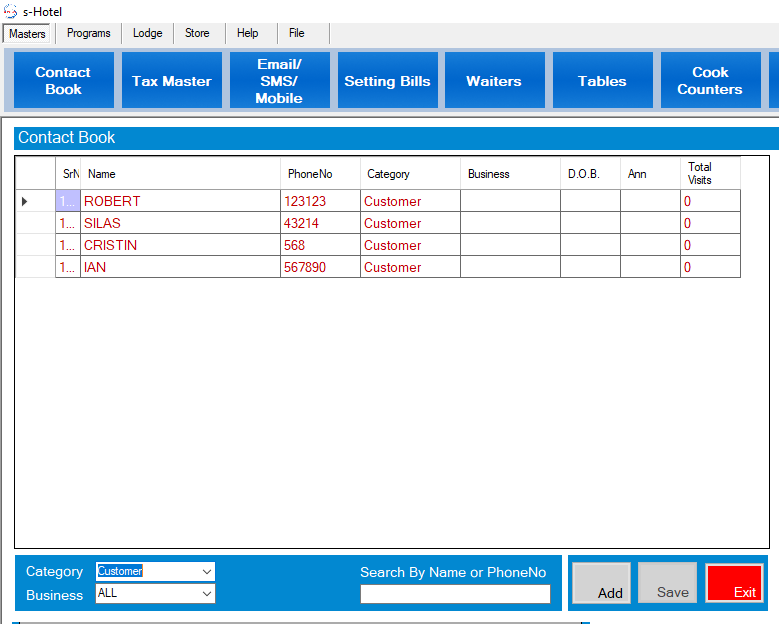Click the red Exit button
The image size is (779, 624).
pos(734,583)
